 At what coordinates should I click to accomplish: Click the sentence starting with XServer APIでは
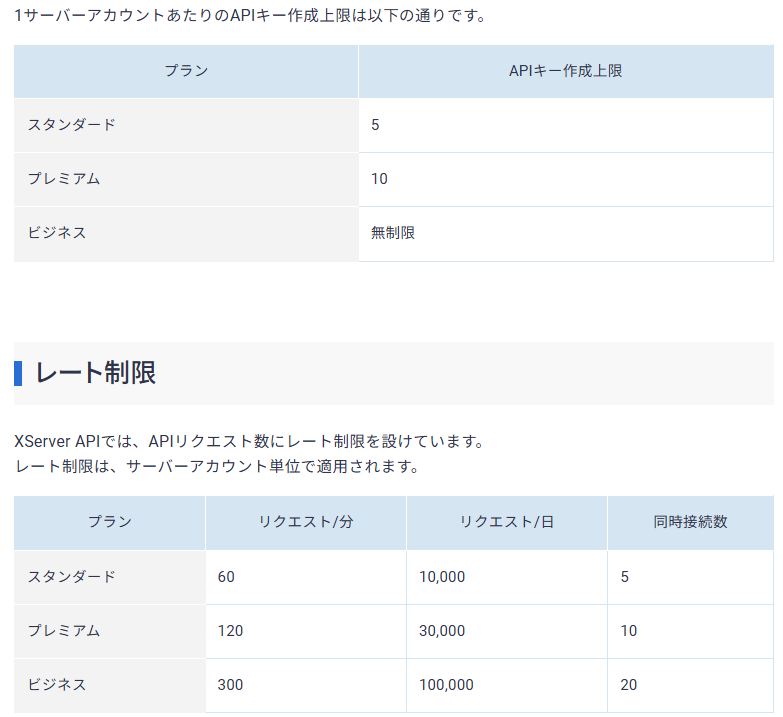click(x=250, y=441)
